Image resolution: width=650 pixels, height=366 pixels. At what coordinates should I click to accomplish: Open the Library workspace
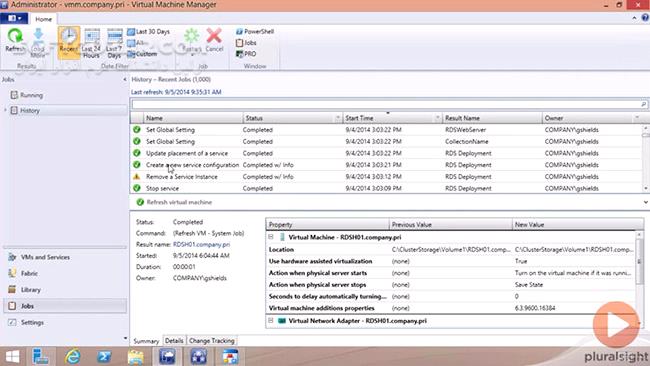[x=65, y=289]
